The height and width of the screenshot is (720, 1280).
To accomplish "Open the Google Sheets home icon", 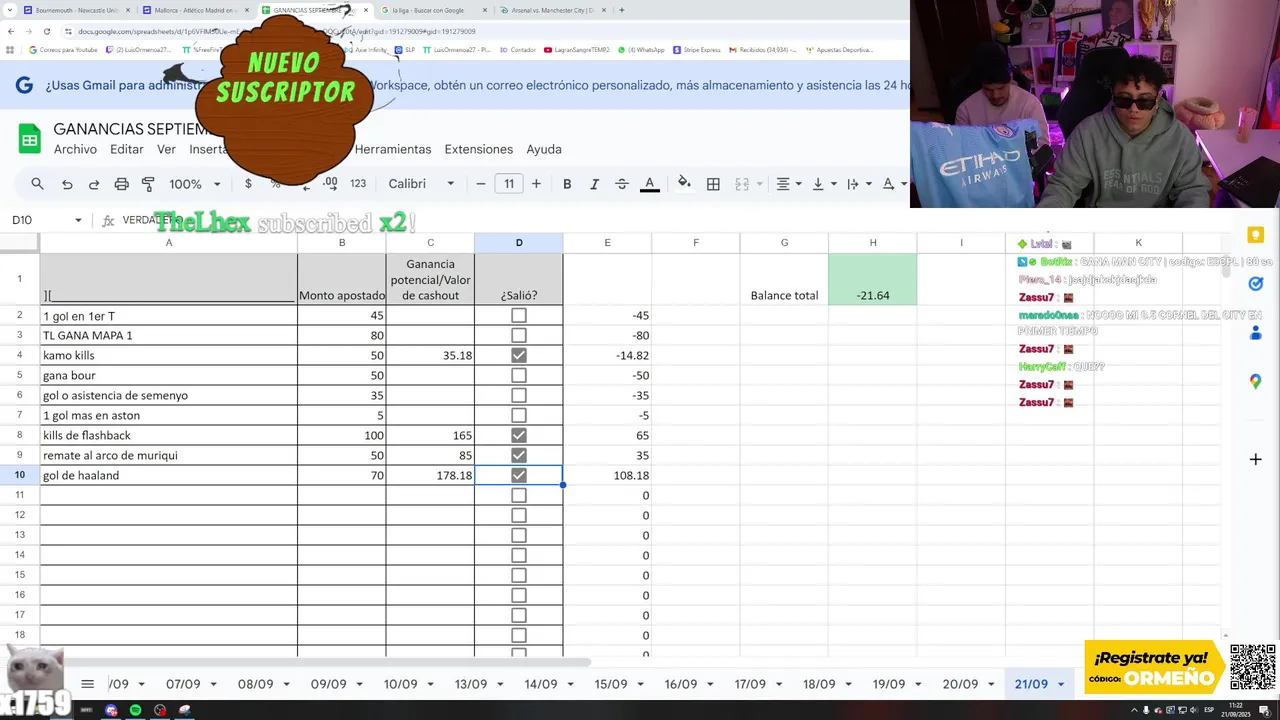I will click(x=29, y=139).
